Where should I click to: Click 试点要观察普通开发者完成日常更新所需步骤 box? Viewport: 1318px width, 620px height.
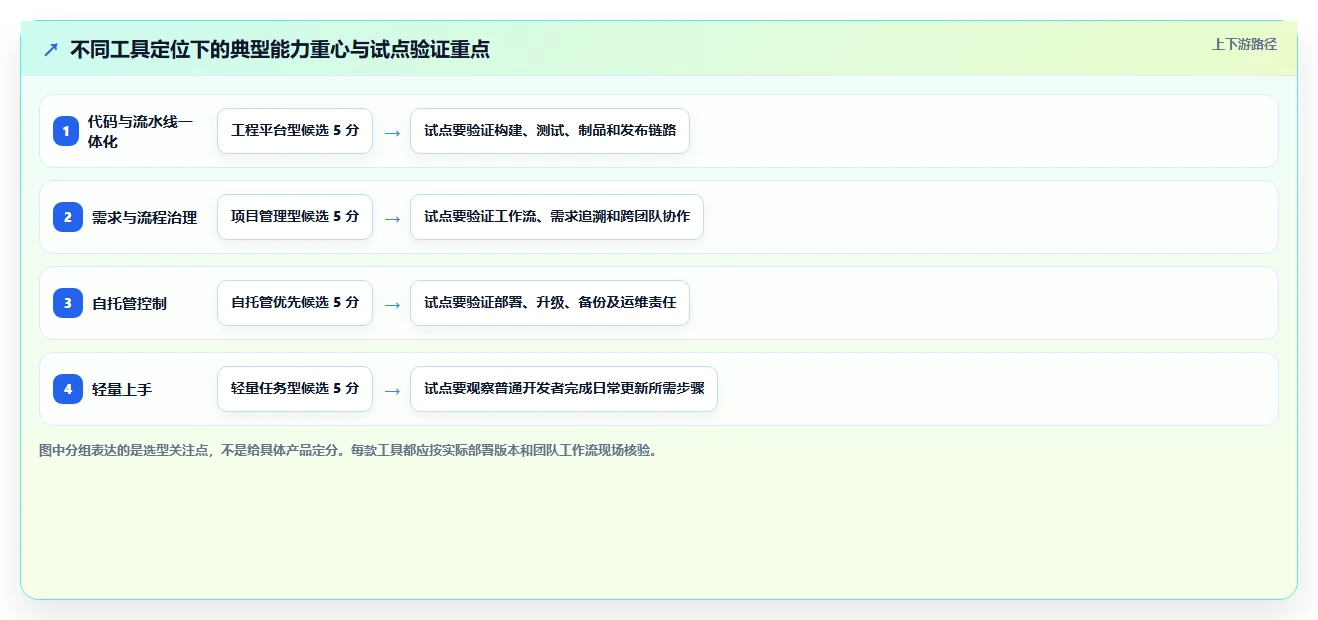tap(564, 389)
